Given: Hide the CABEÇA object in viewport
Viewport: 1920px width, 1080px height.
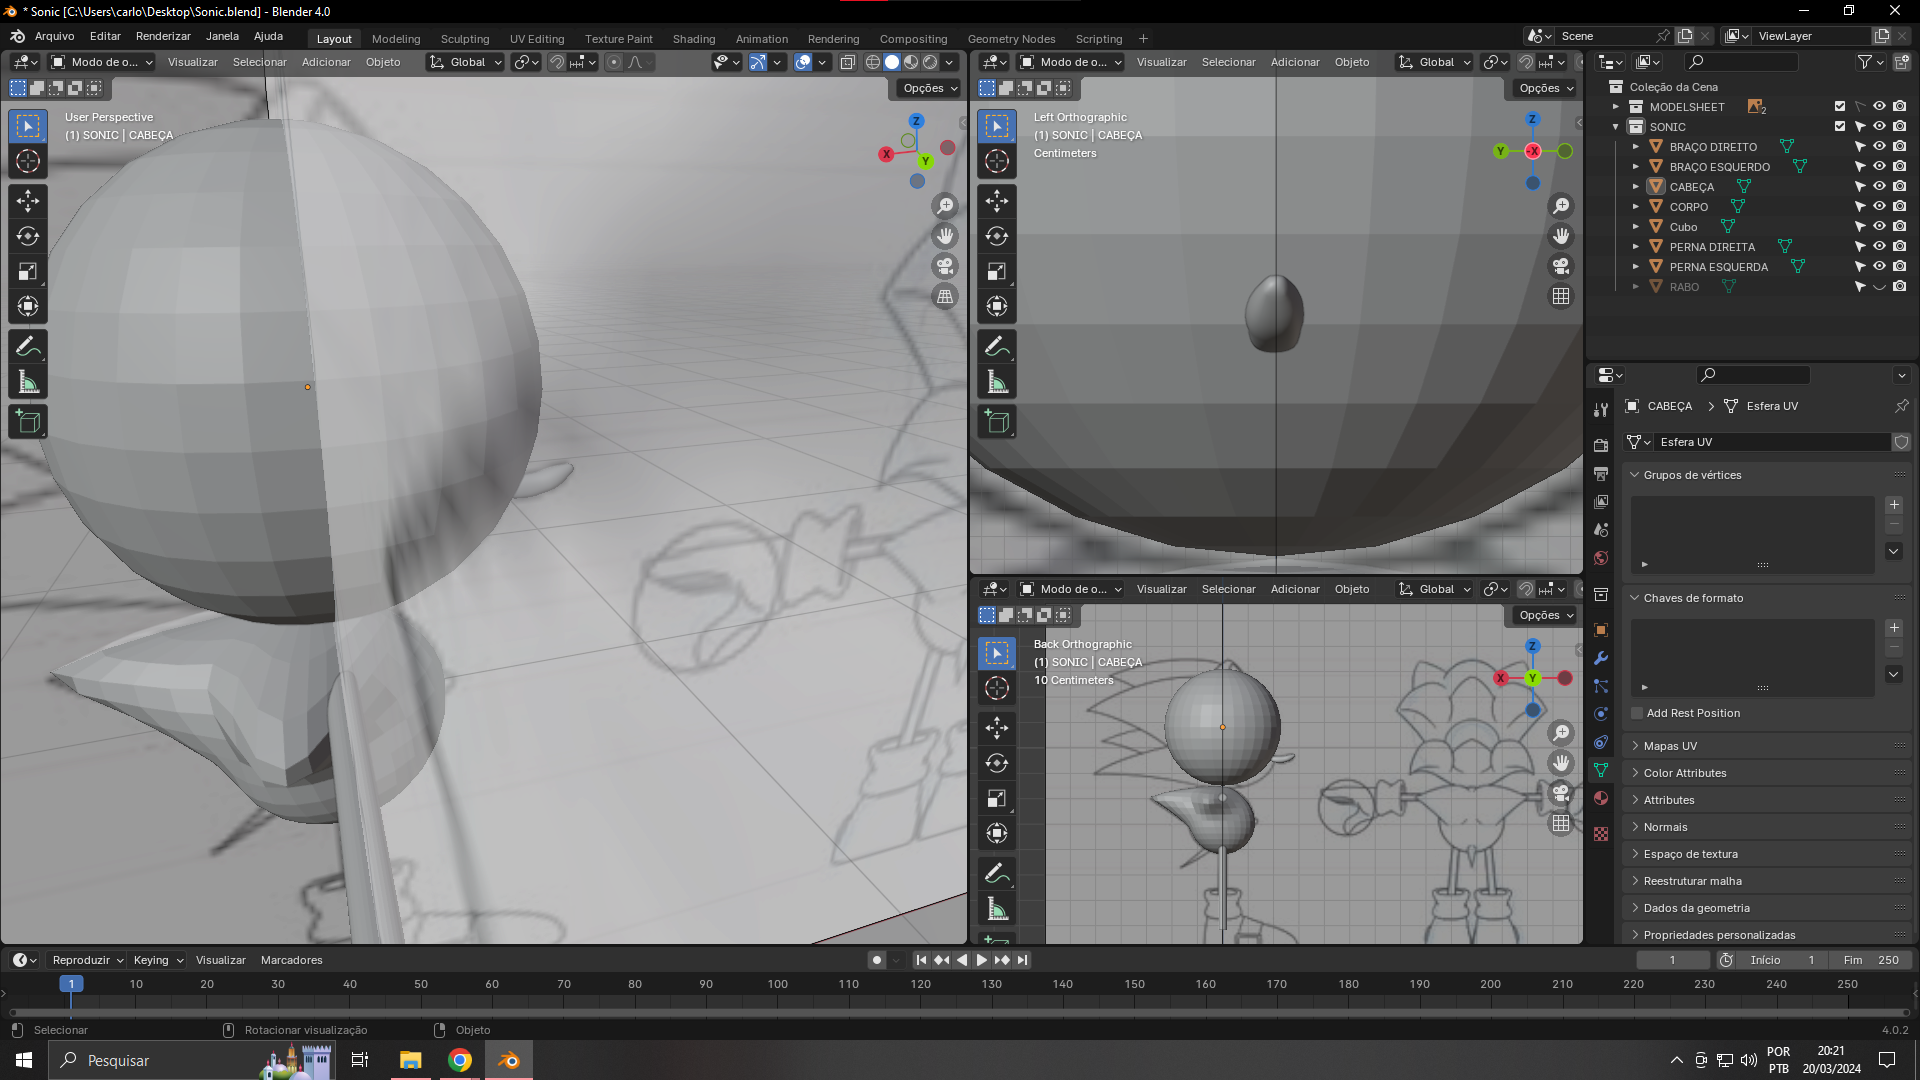Looking at the screenshot, I should click(x=1879, y=187).
